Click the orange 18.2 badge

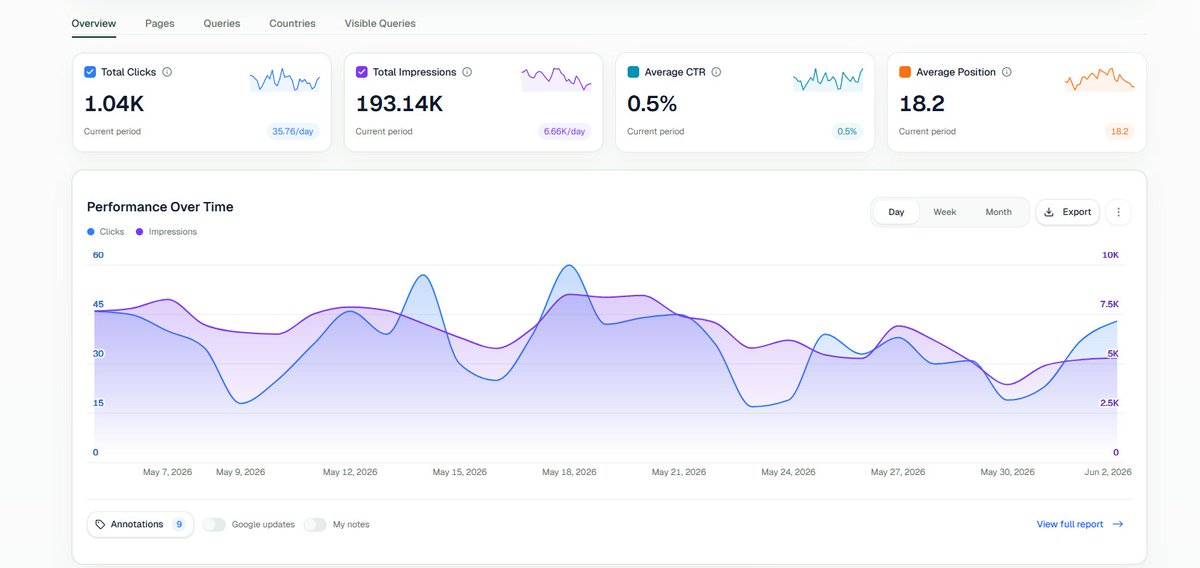pos(1119,131)
